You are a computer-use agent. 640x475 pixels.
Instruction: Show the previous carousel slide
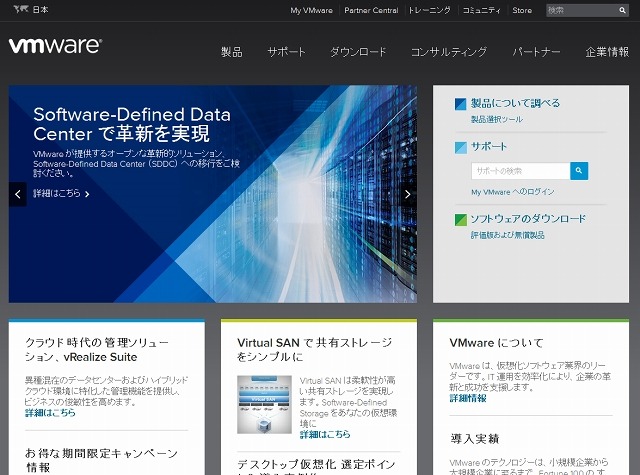point(18,194)
